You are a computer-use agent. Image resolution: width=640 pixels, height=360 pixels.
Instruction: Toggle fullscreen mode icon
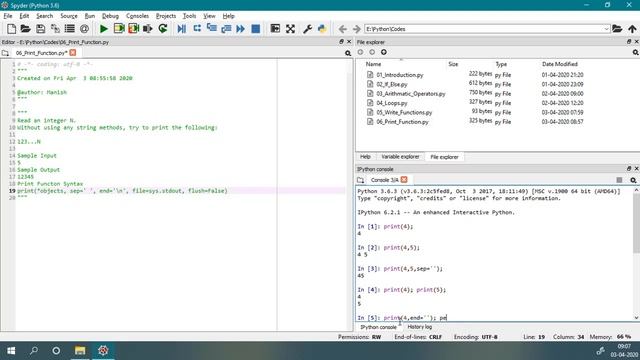(x=290, y=29)
